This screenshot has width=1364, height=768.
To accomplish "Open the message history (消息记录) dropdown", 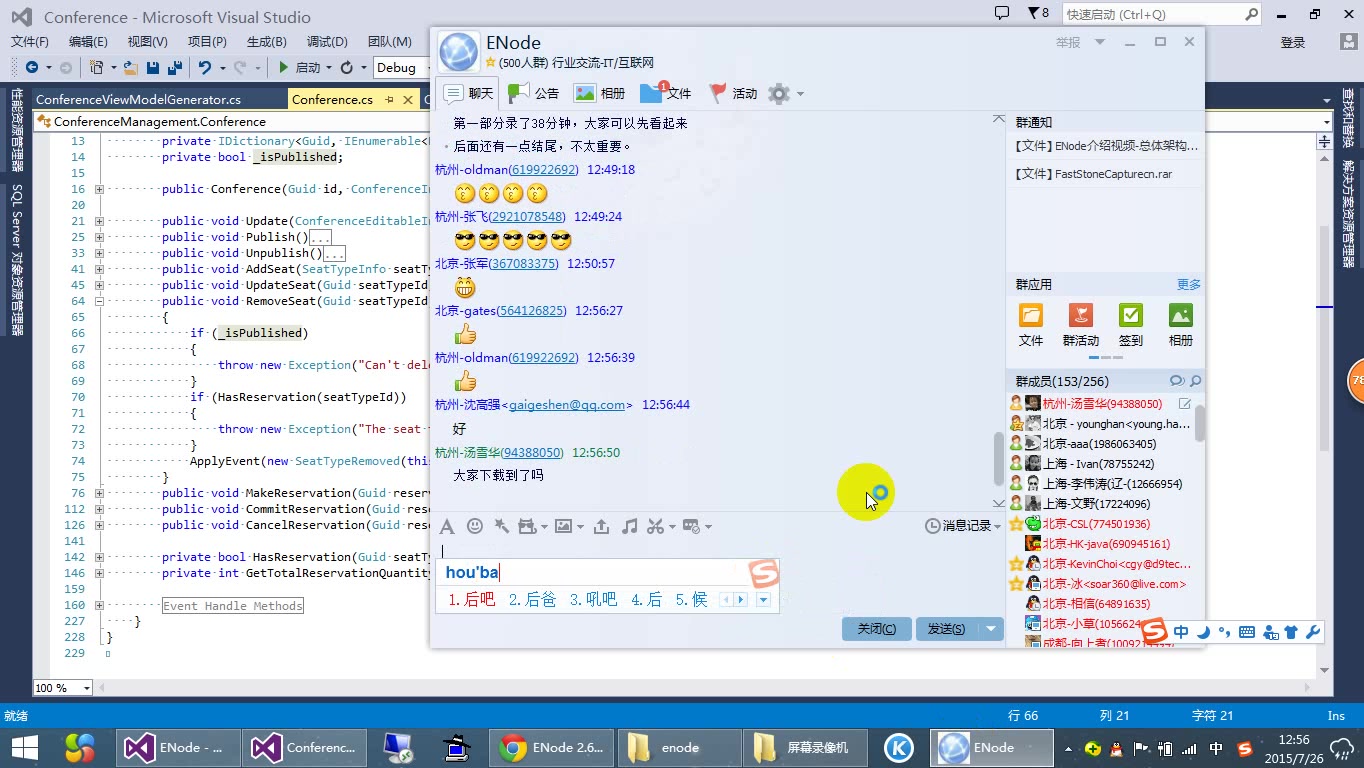I will [963, 526].
